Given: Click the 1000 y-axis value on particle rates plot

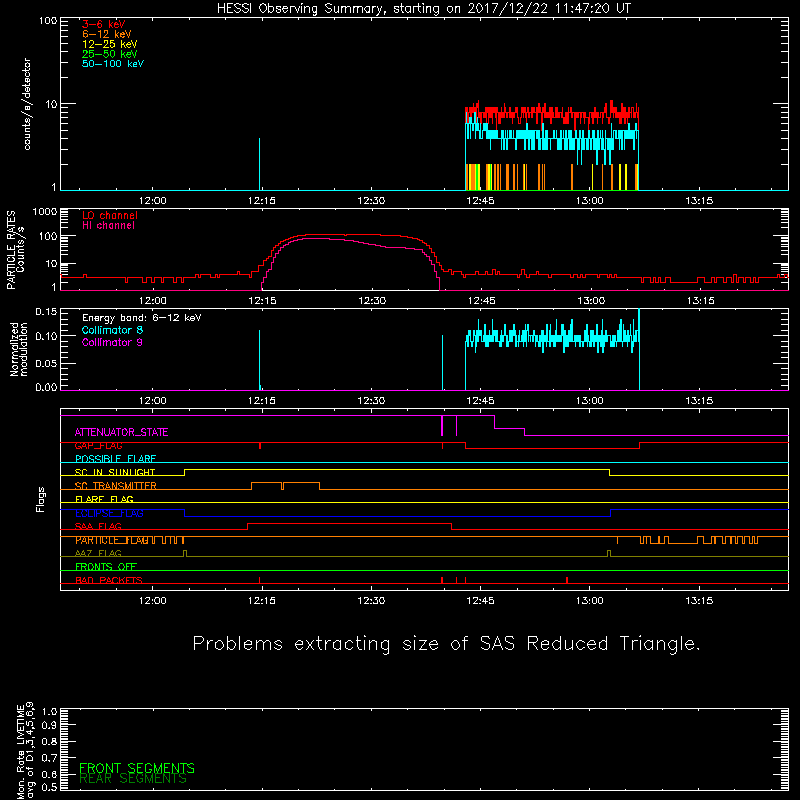Looking at the screenshot, I should 45,212.
